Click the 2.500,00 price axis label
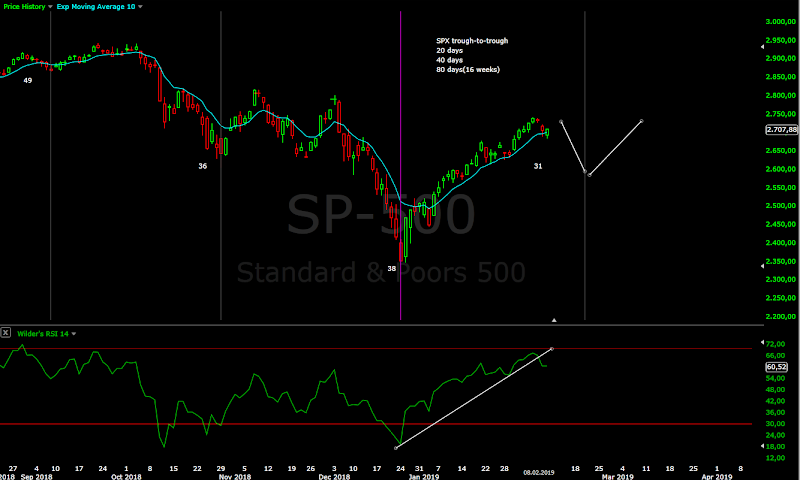Viewport: 800px width, 480px height. [781, 206]
